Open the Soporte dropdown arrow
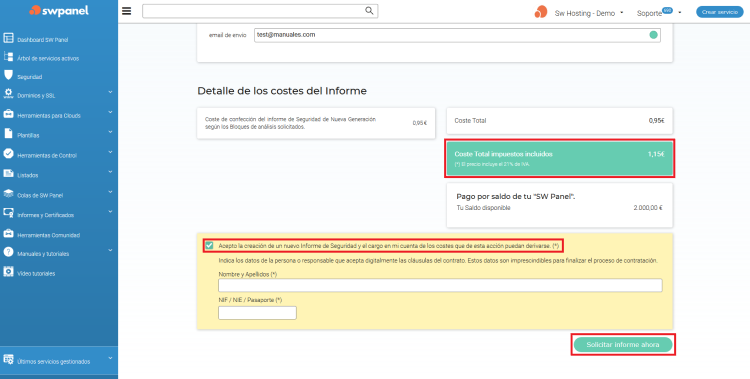The image size is (750, 379). pos(680,12)
